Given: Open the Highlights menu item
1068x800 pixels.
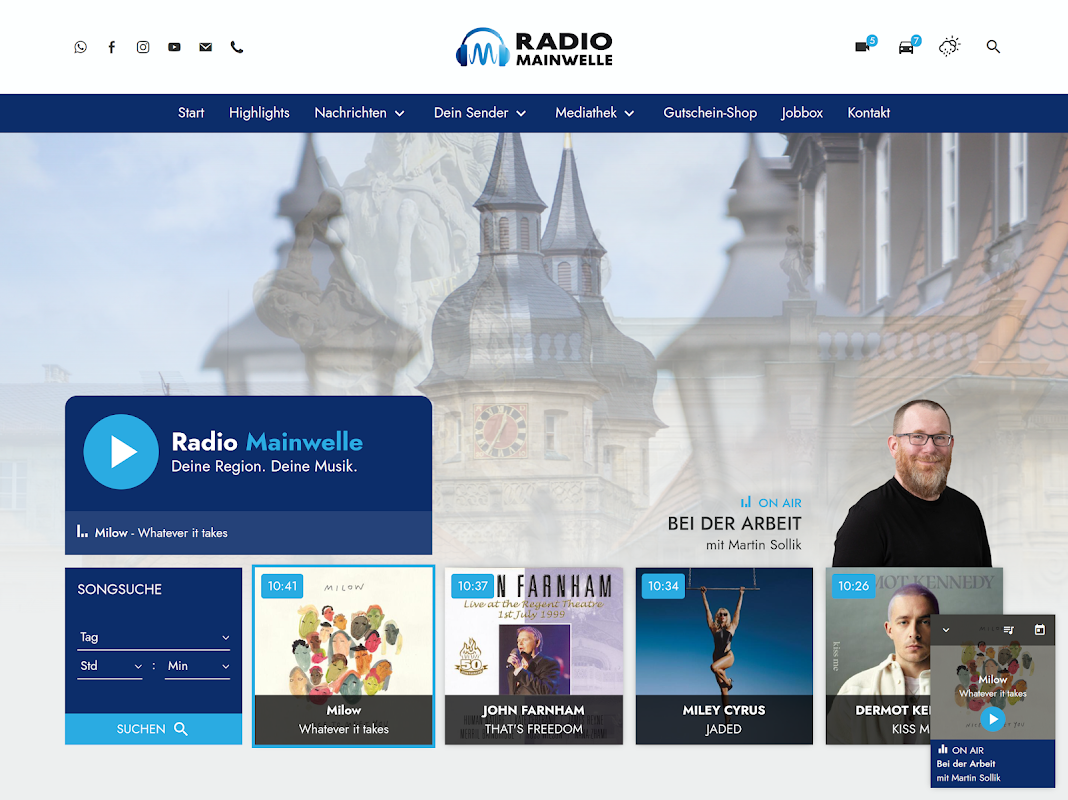Looking at the screenshot, I should point(259,113).
